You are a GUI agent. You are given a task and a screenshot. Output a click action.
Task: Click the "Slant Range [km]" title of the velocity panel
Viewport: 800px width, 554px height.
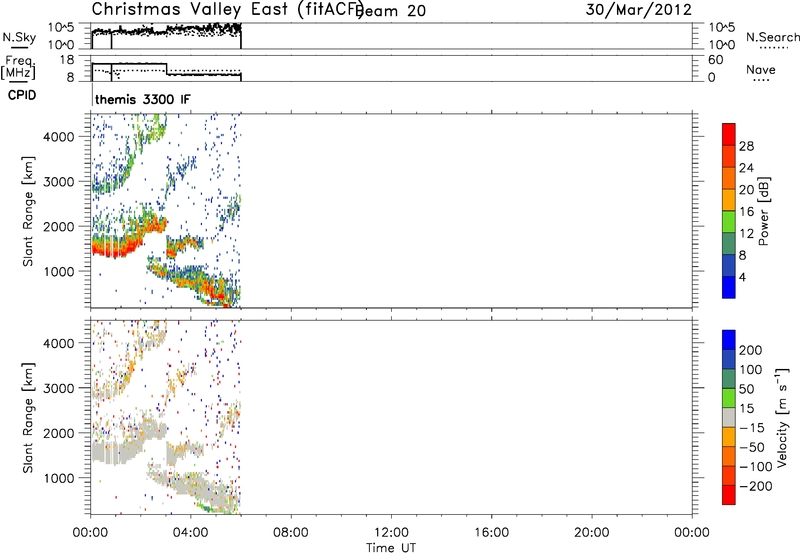point(28,418)
